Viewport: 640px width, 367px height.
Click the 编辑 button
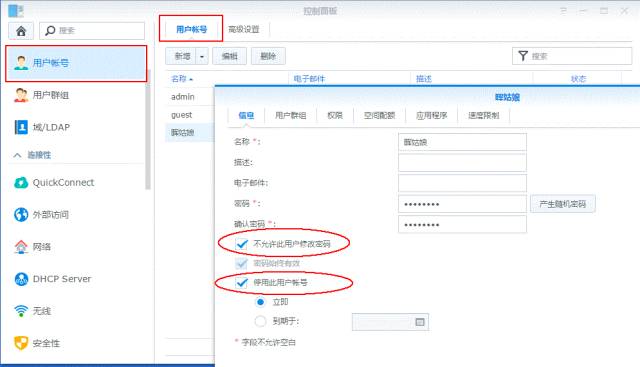pos(229,56)
